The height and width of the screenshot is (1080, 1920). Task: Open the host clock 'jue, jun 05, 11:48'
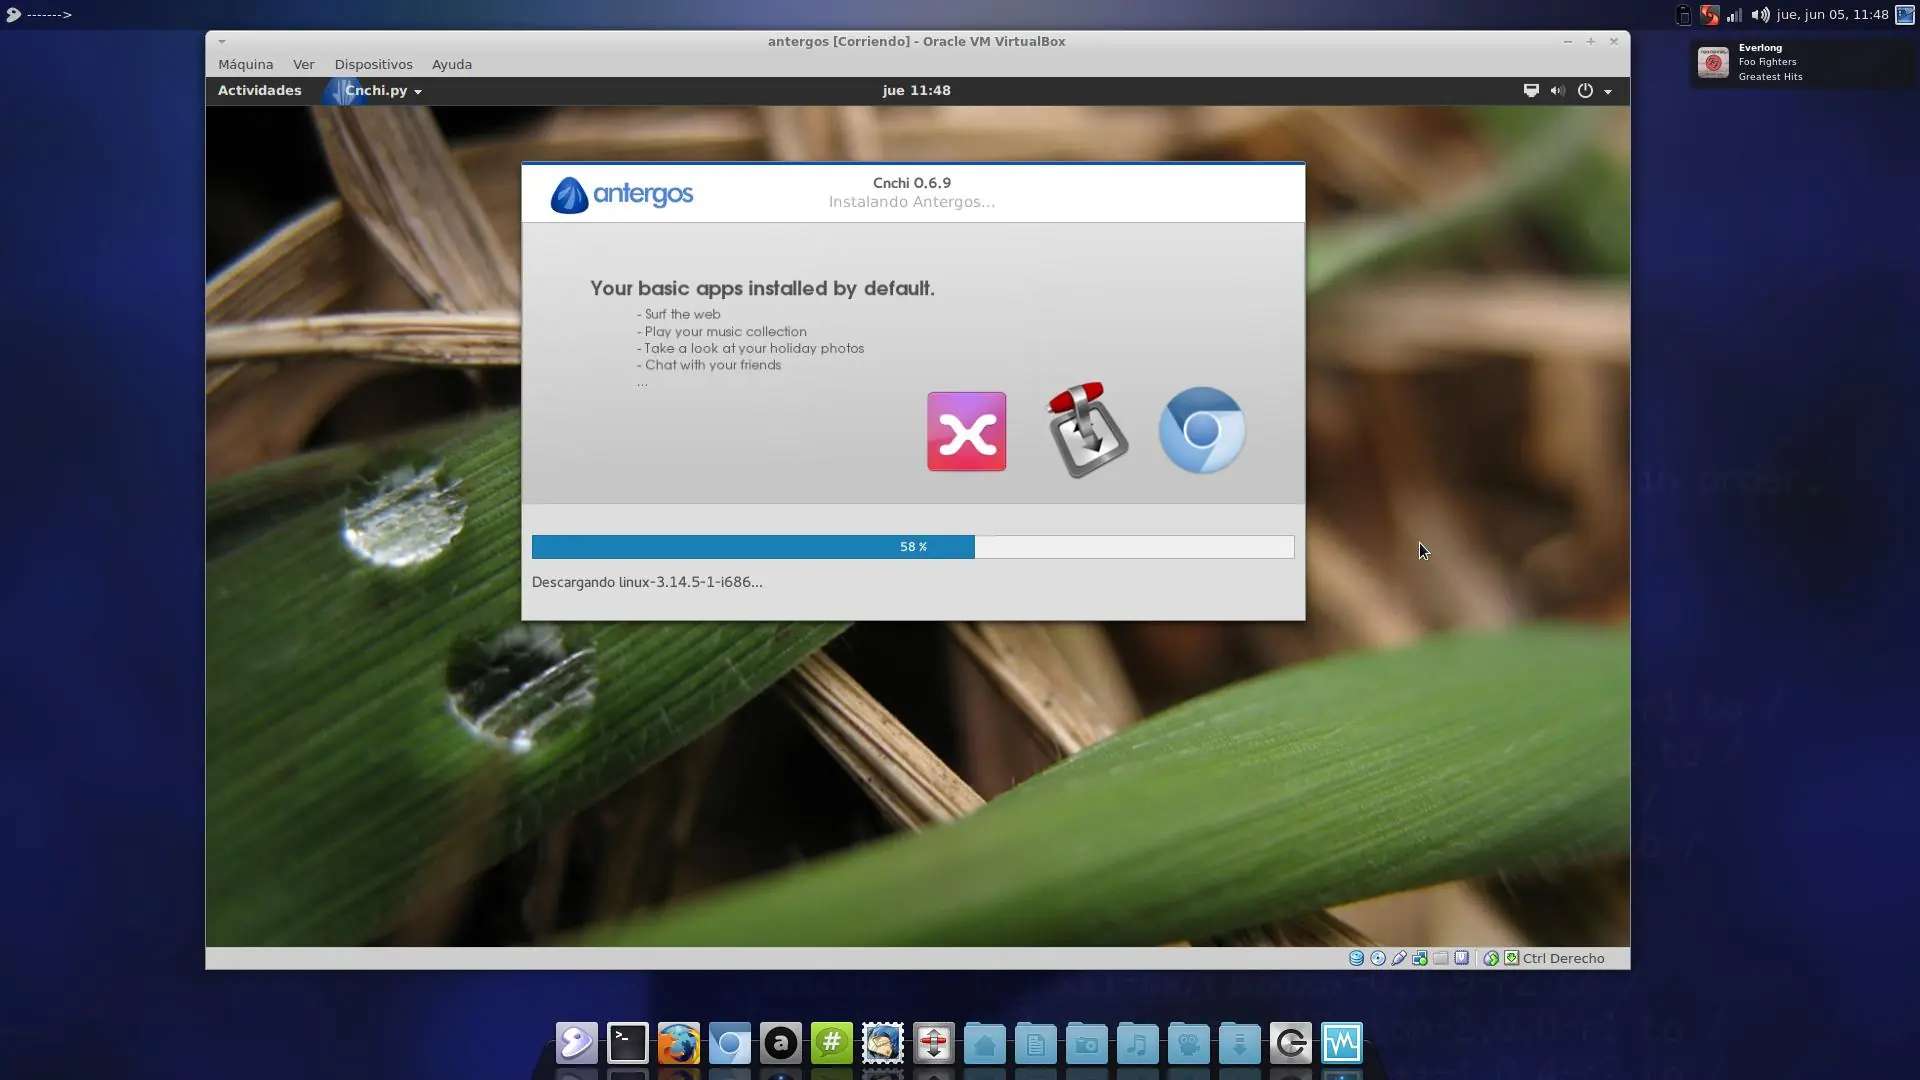click(1832, 14)
